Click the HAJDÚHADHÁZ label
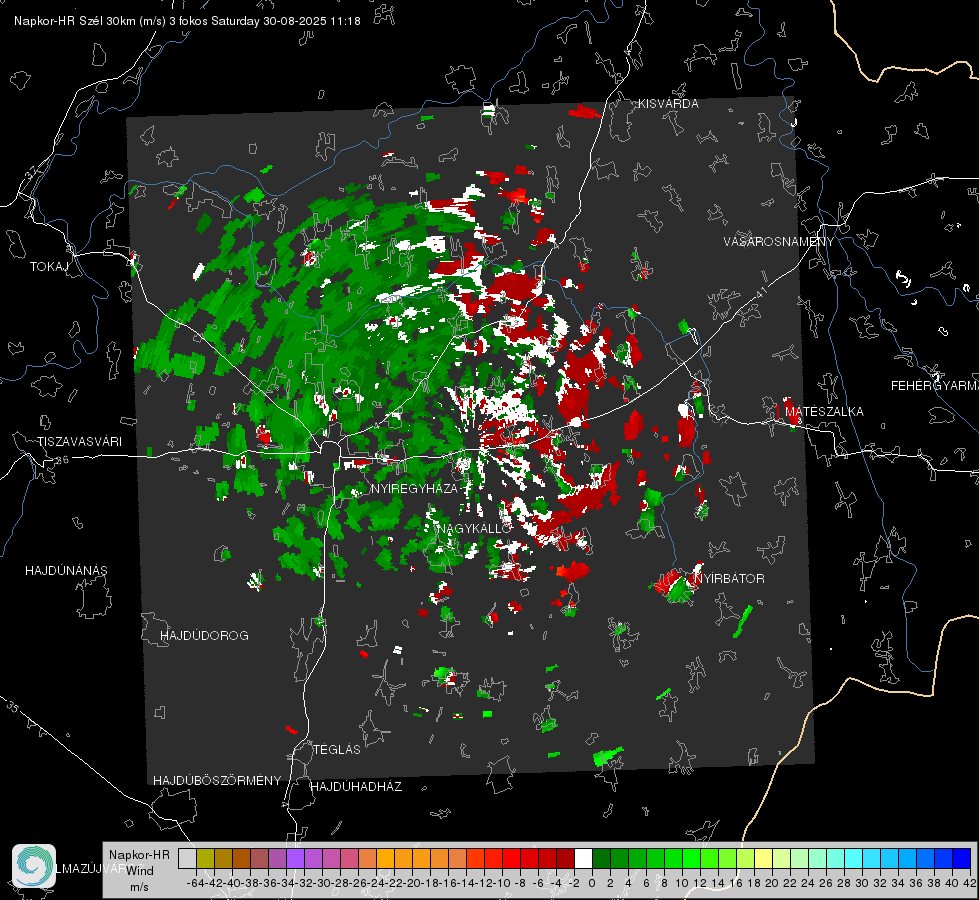 pos(356,787)
